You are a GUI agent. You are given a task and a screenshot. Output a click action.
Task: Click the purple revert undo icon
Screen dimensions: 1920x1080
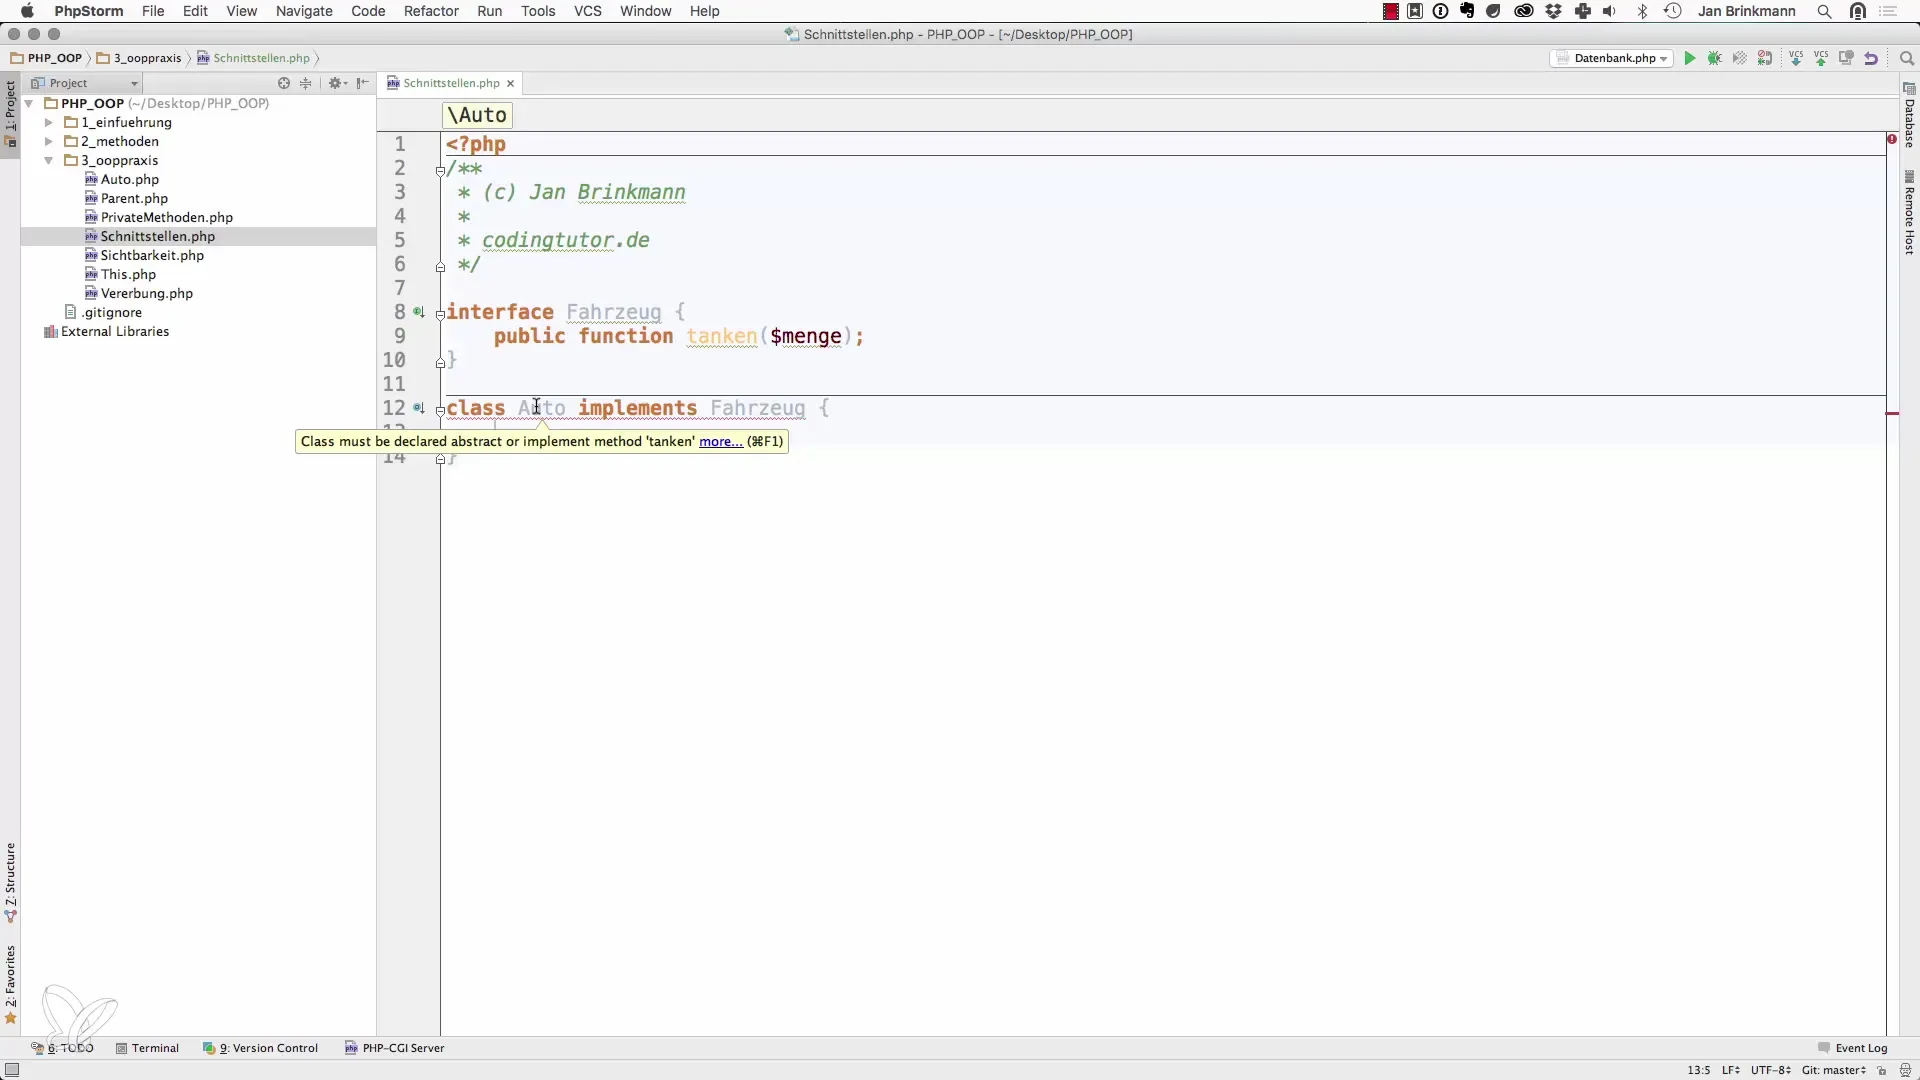click(x=1871, y=59)
